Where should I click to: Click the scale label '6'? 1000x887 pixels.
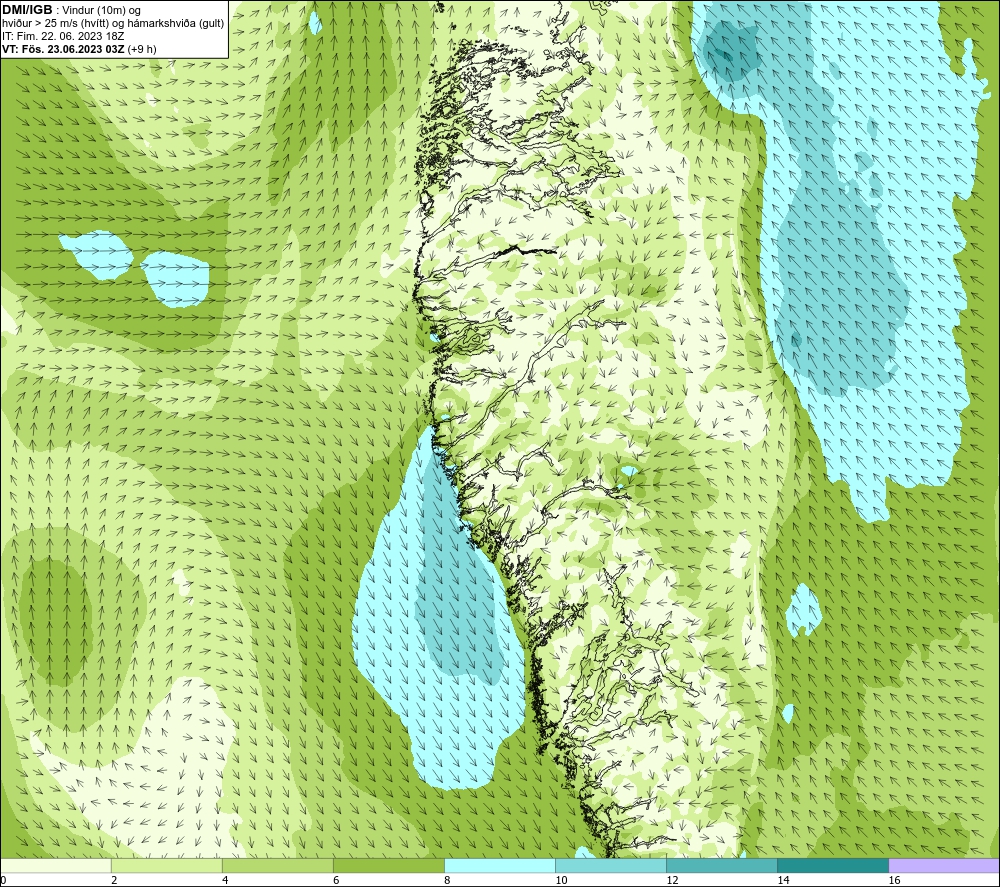[336, 881]
